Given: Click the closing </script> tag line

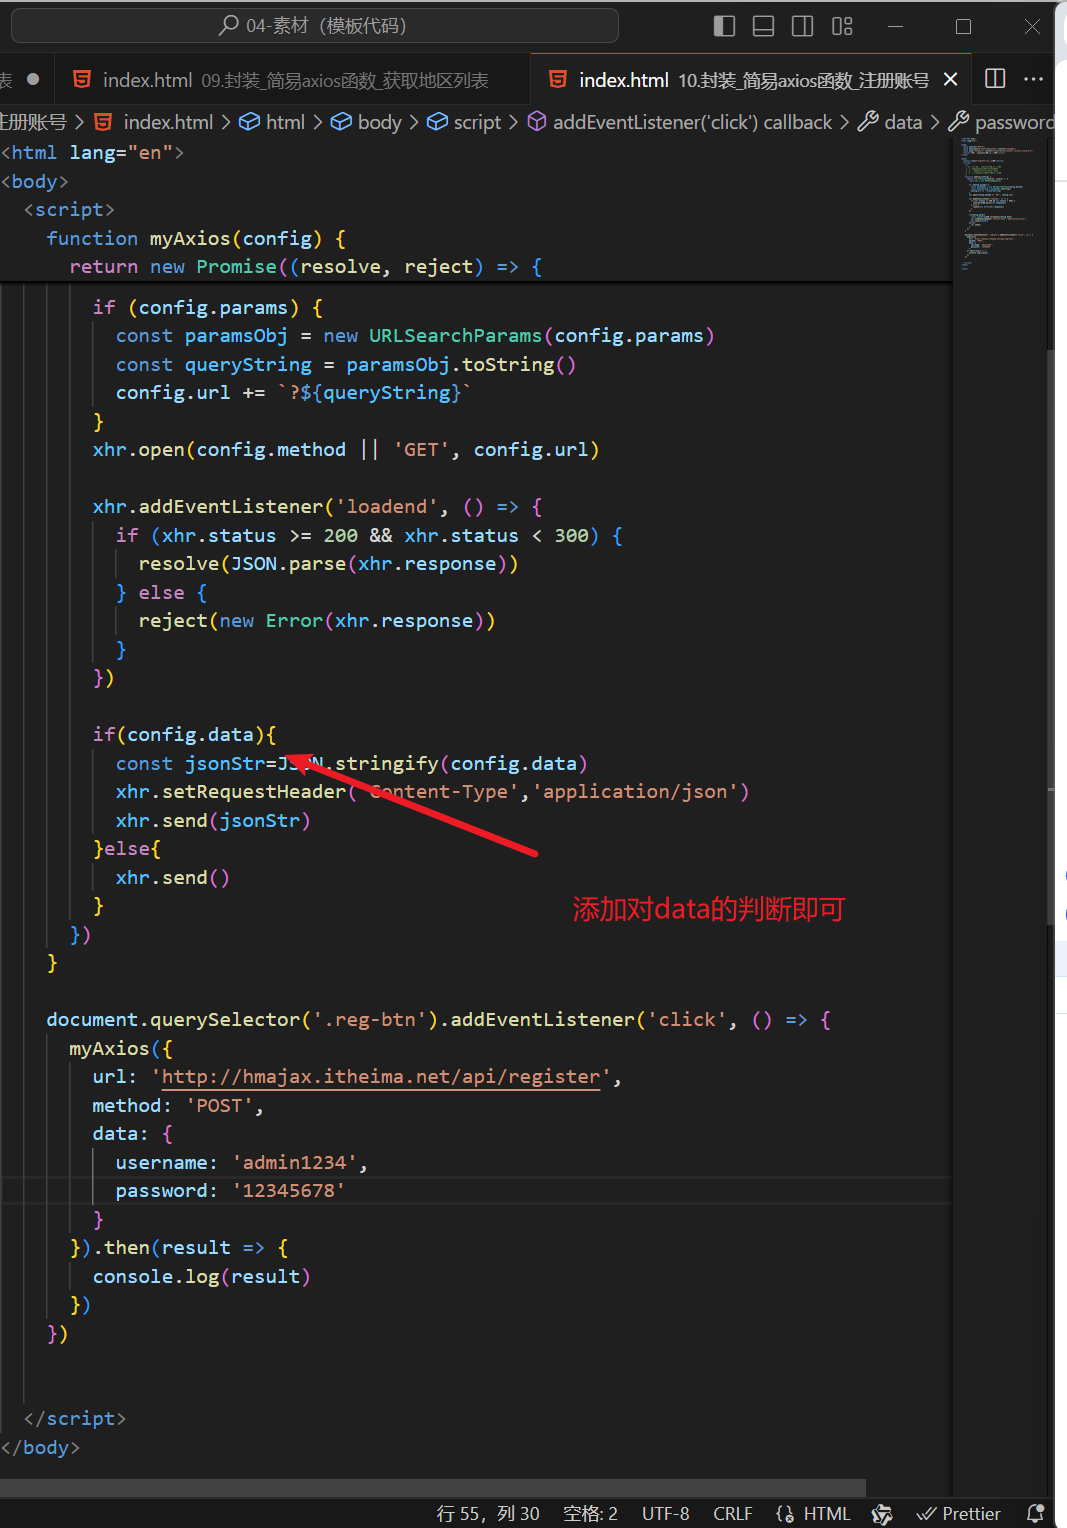Looking at the screenshot, I should (74, 1418).
